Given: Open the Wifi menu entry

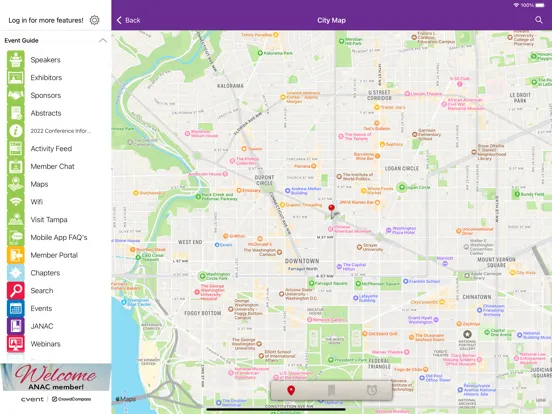Looking at the screenshot, I should [x=37, y=202].
